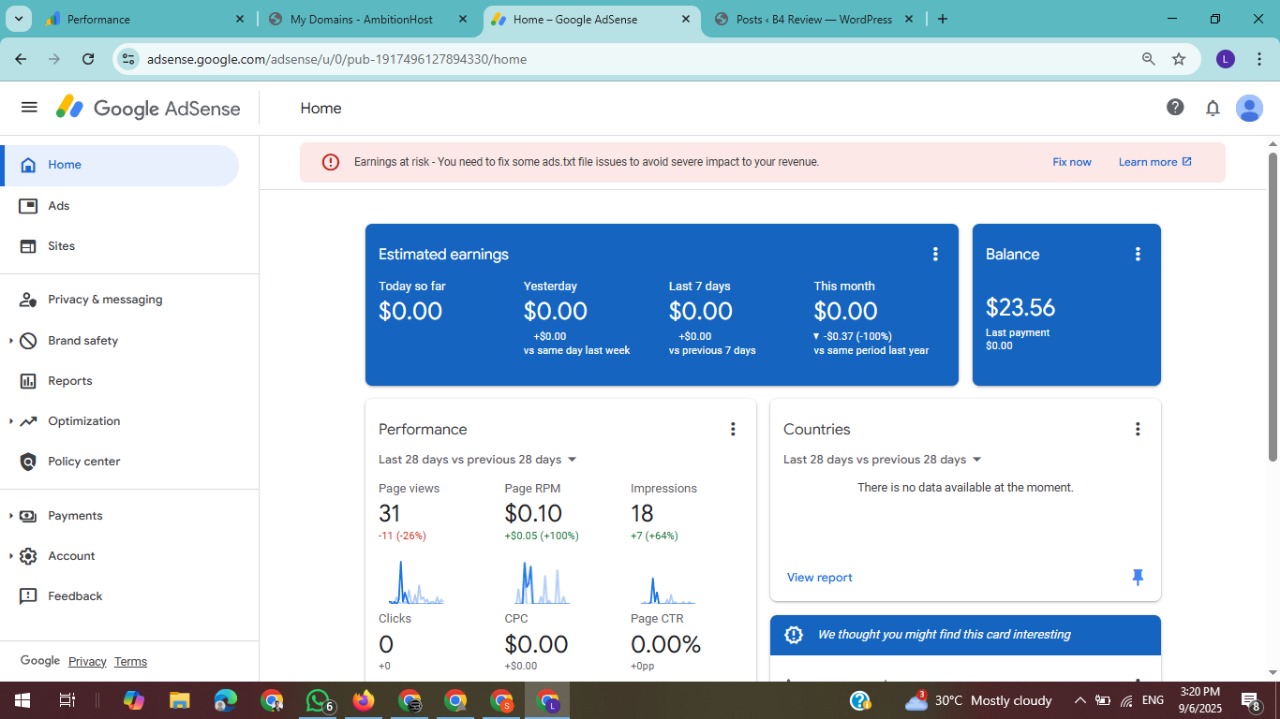The width and height of the screenshot is (1280, 719).
Task: Show hidden system tray icons
Action: pos(1079,701)
